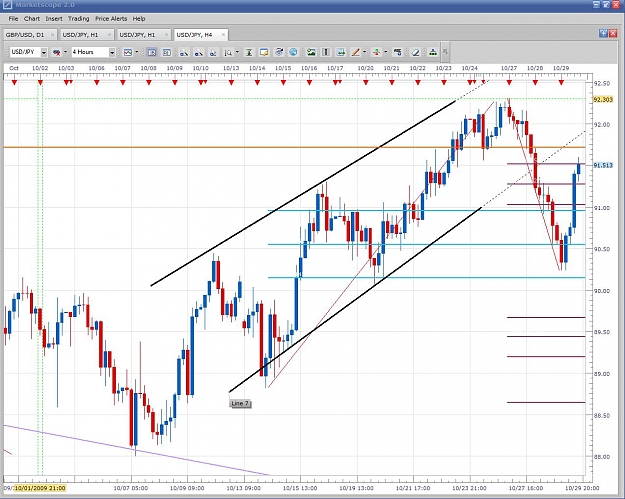Click the window-with-note icon

click(x=264, y=52)
